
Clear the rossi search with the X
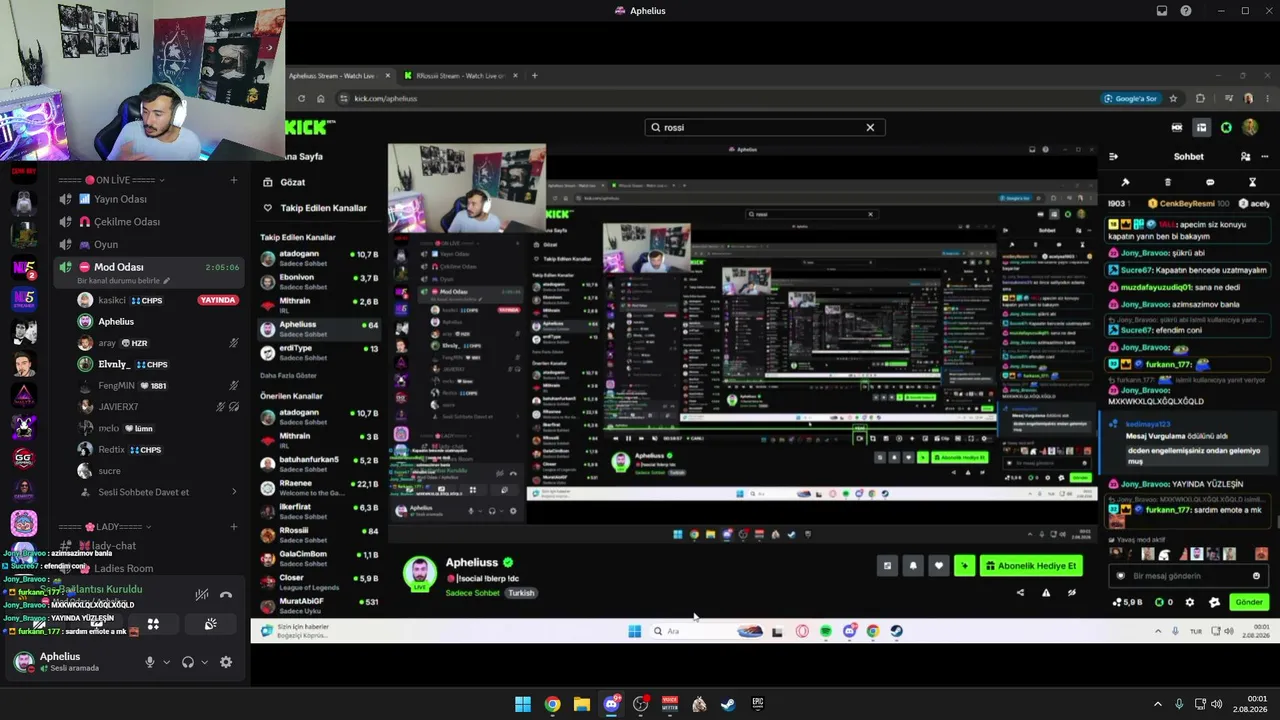[870, 127]
